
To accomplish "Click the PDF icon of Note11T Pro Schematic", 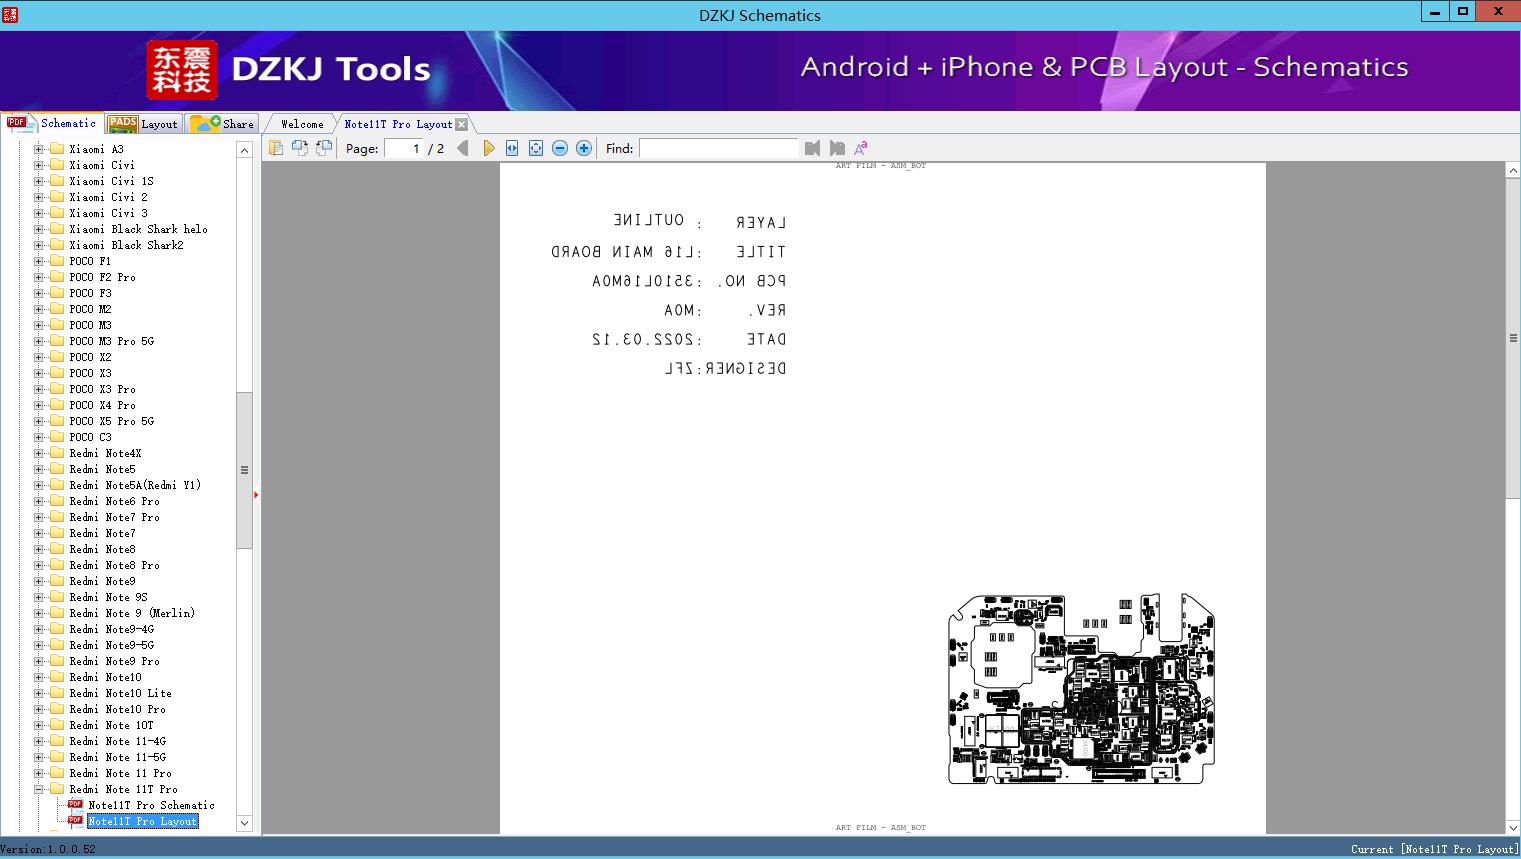I will (75, 804).
